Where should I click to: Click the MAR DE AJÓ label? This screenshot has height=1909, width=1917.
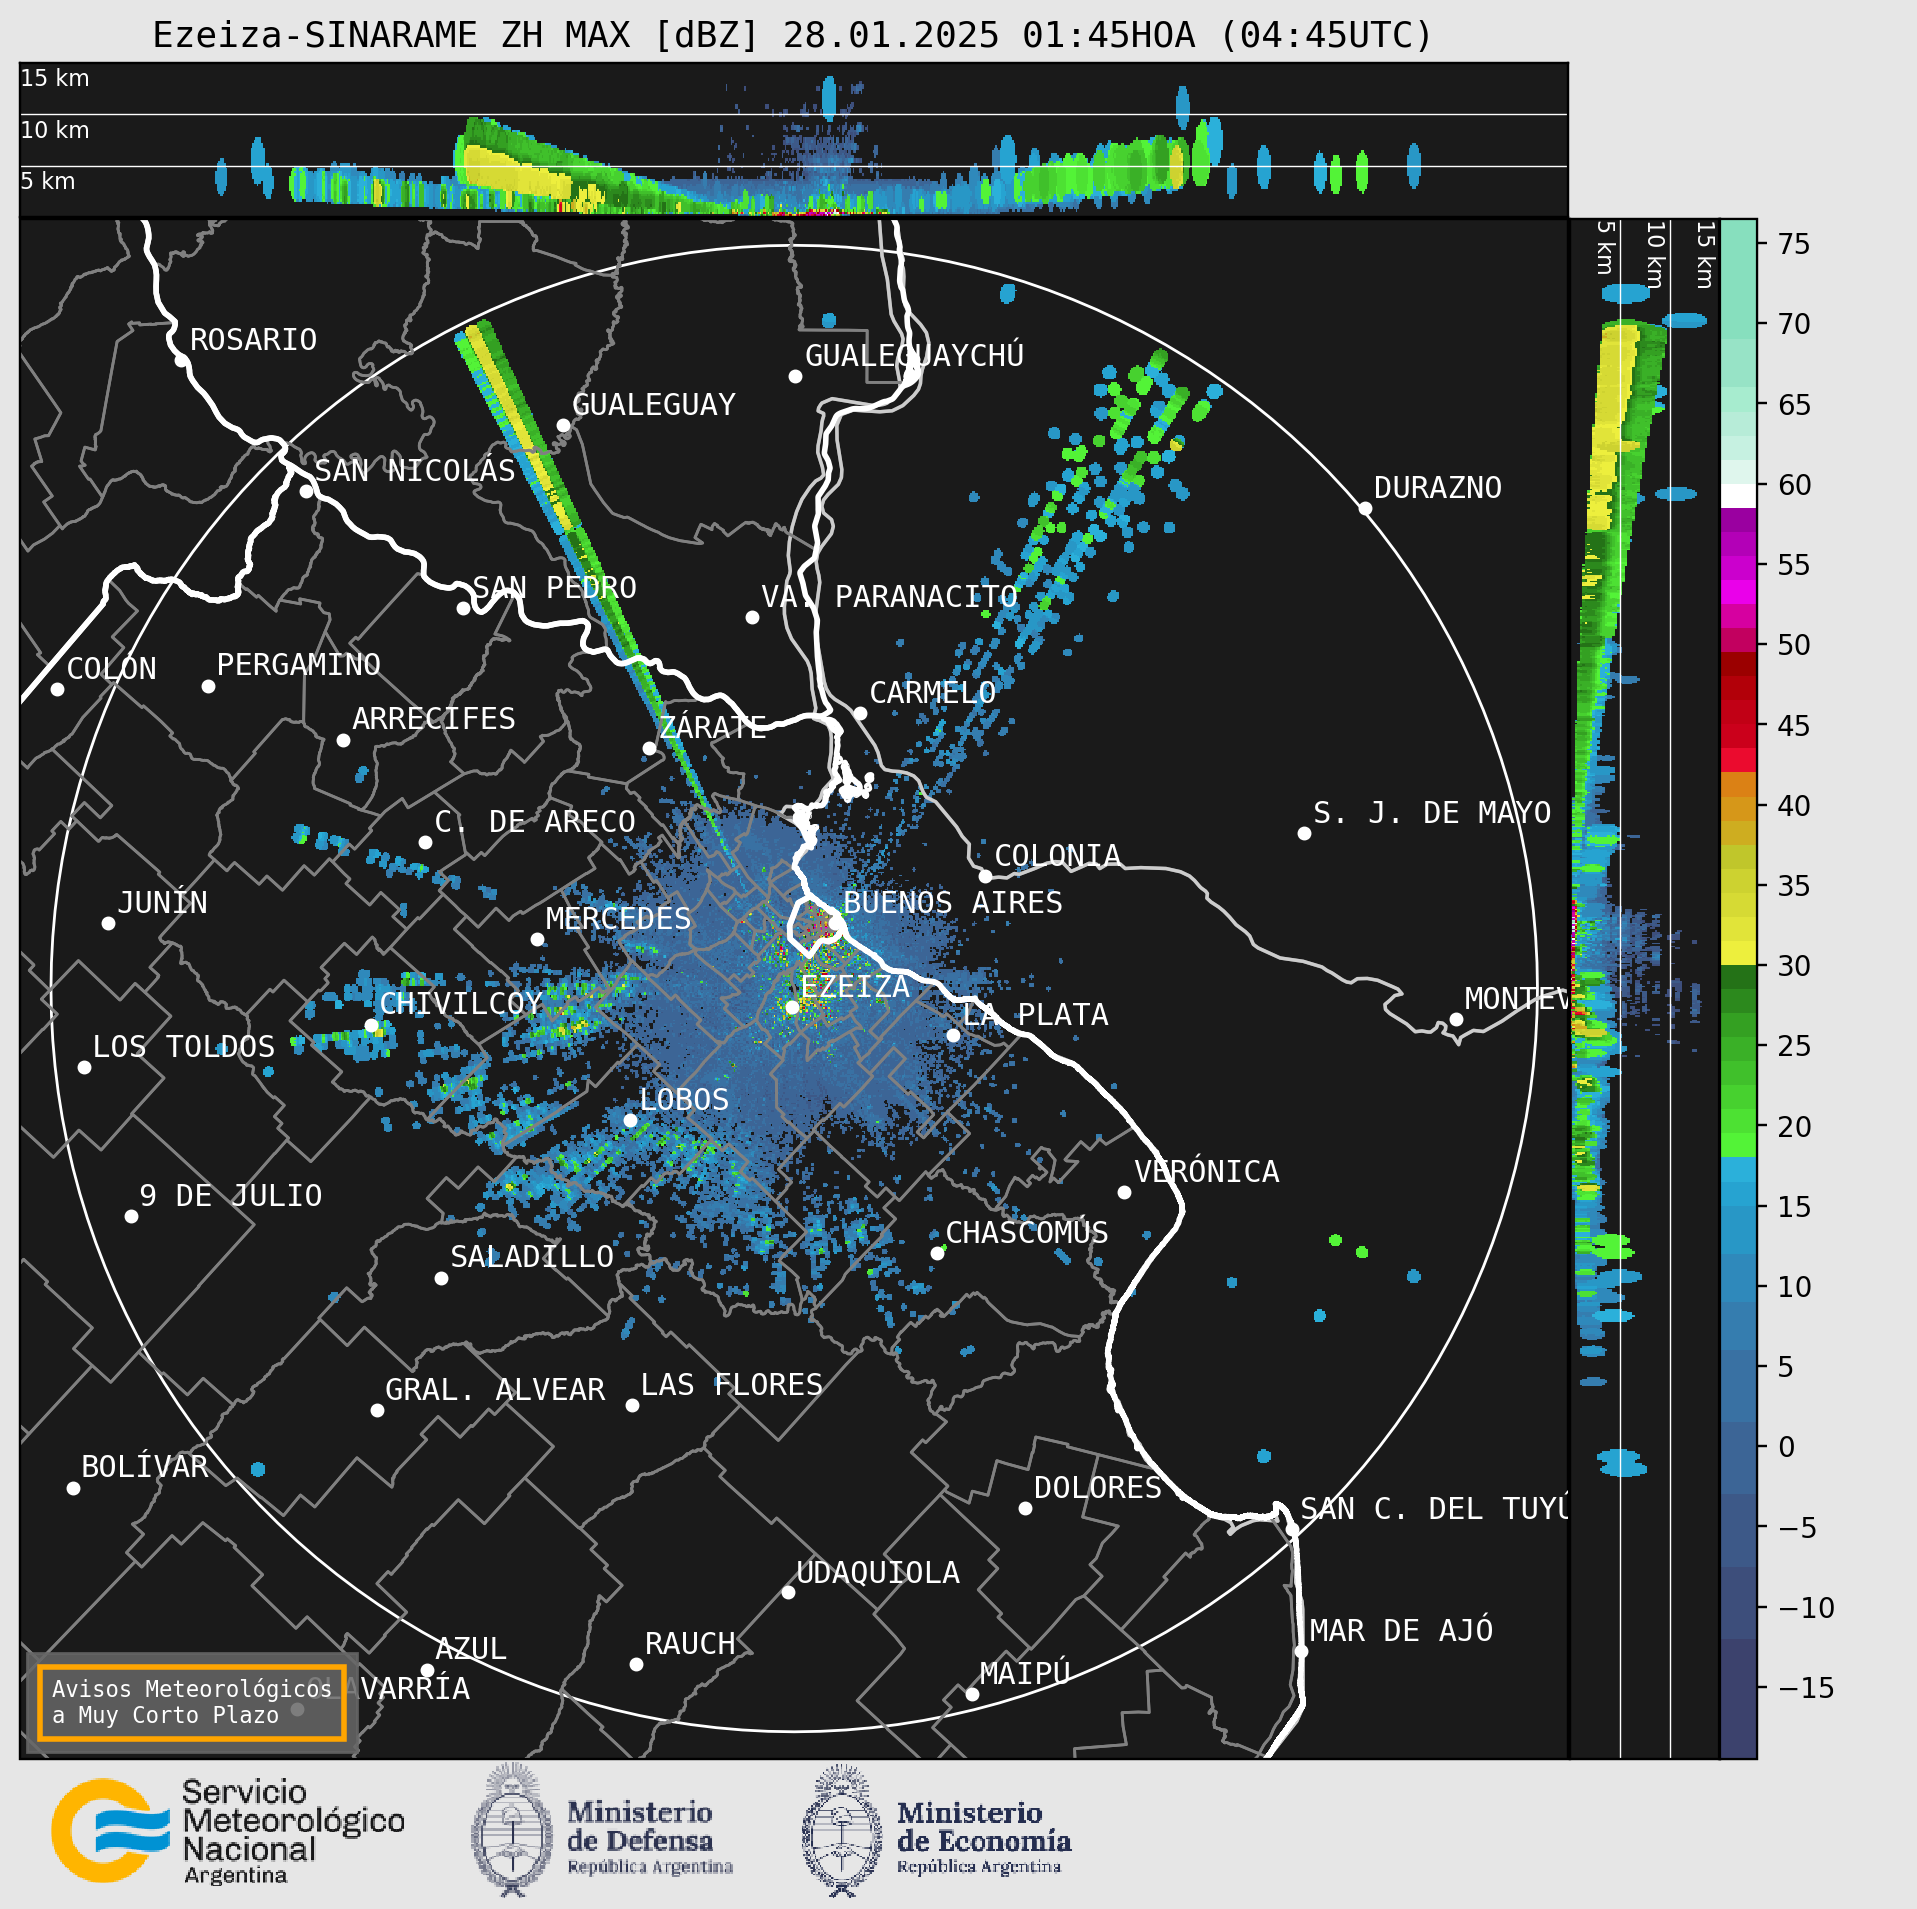pos(1401,1630)
